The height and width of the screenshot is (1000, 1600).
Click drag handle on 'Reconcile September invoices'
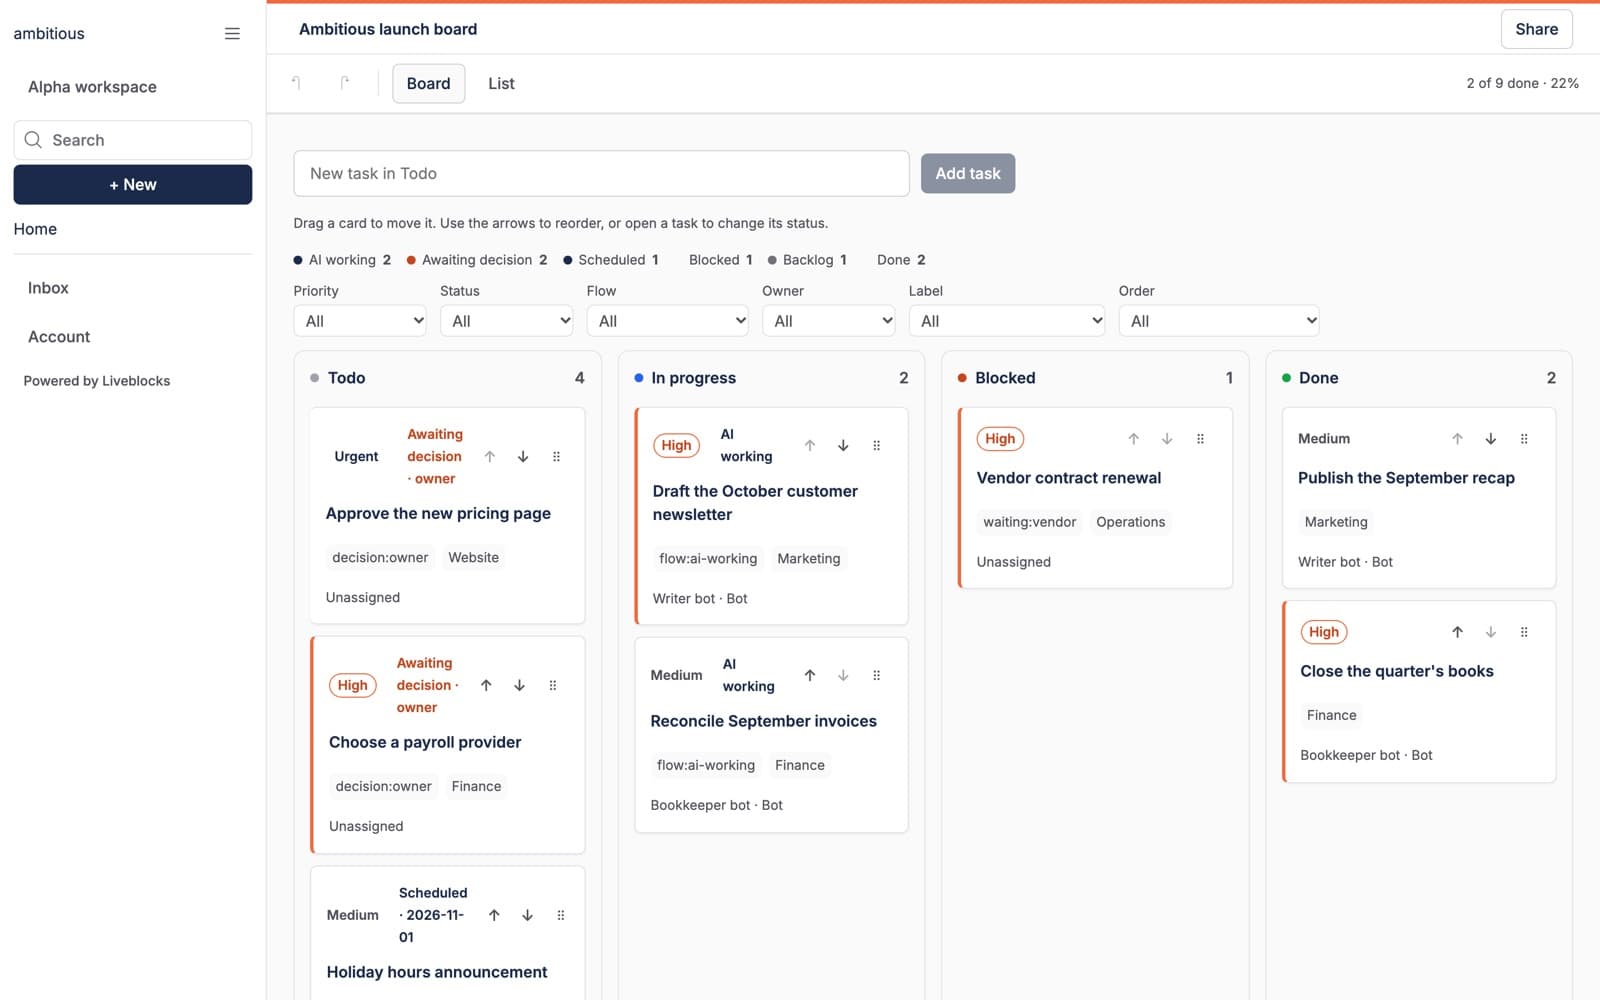click(x=877, y=676)
